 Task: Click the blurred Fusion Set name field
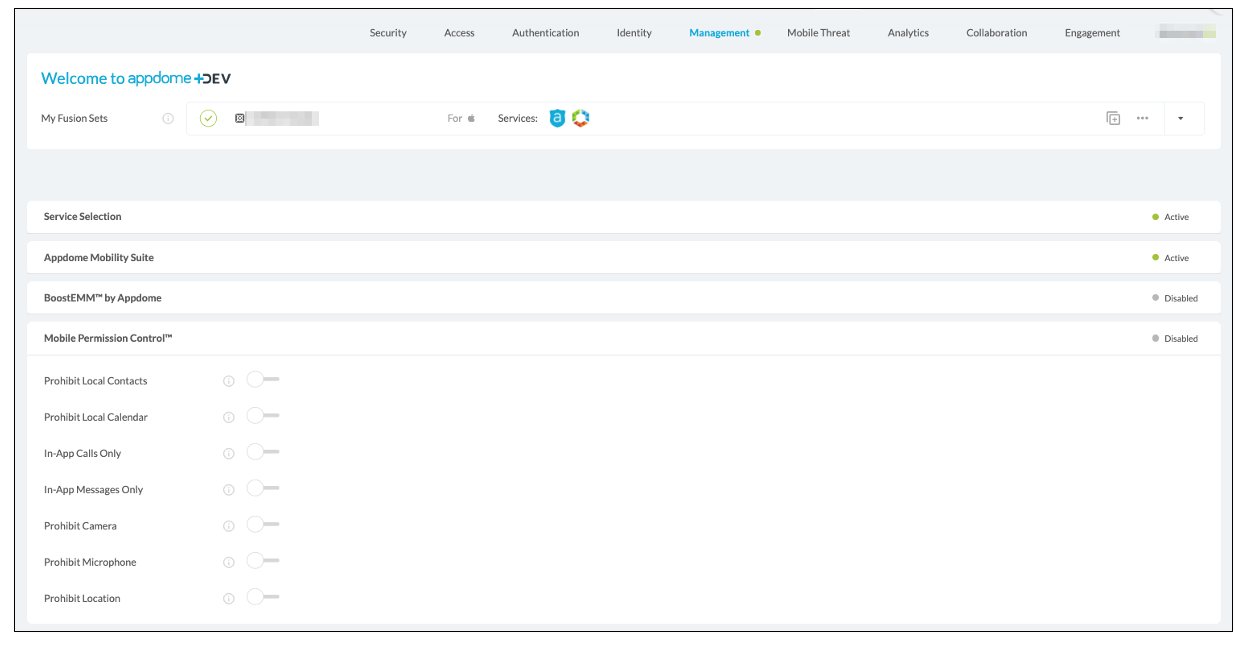(282, 118)
